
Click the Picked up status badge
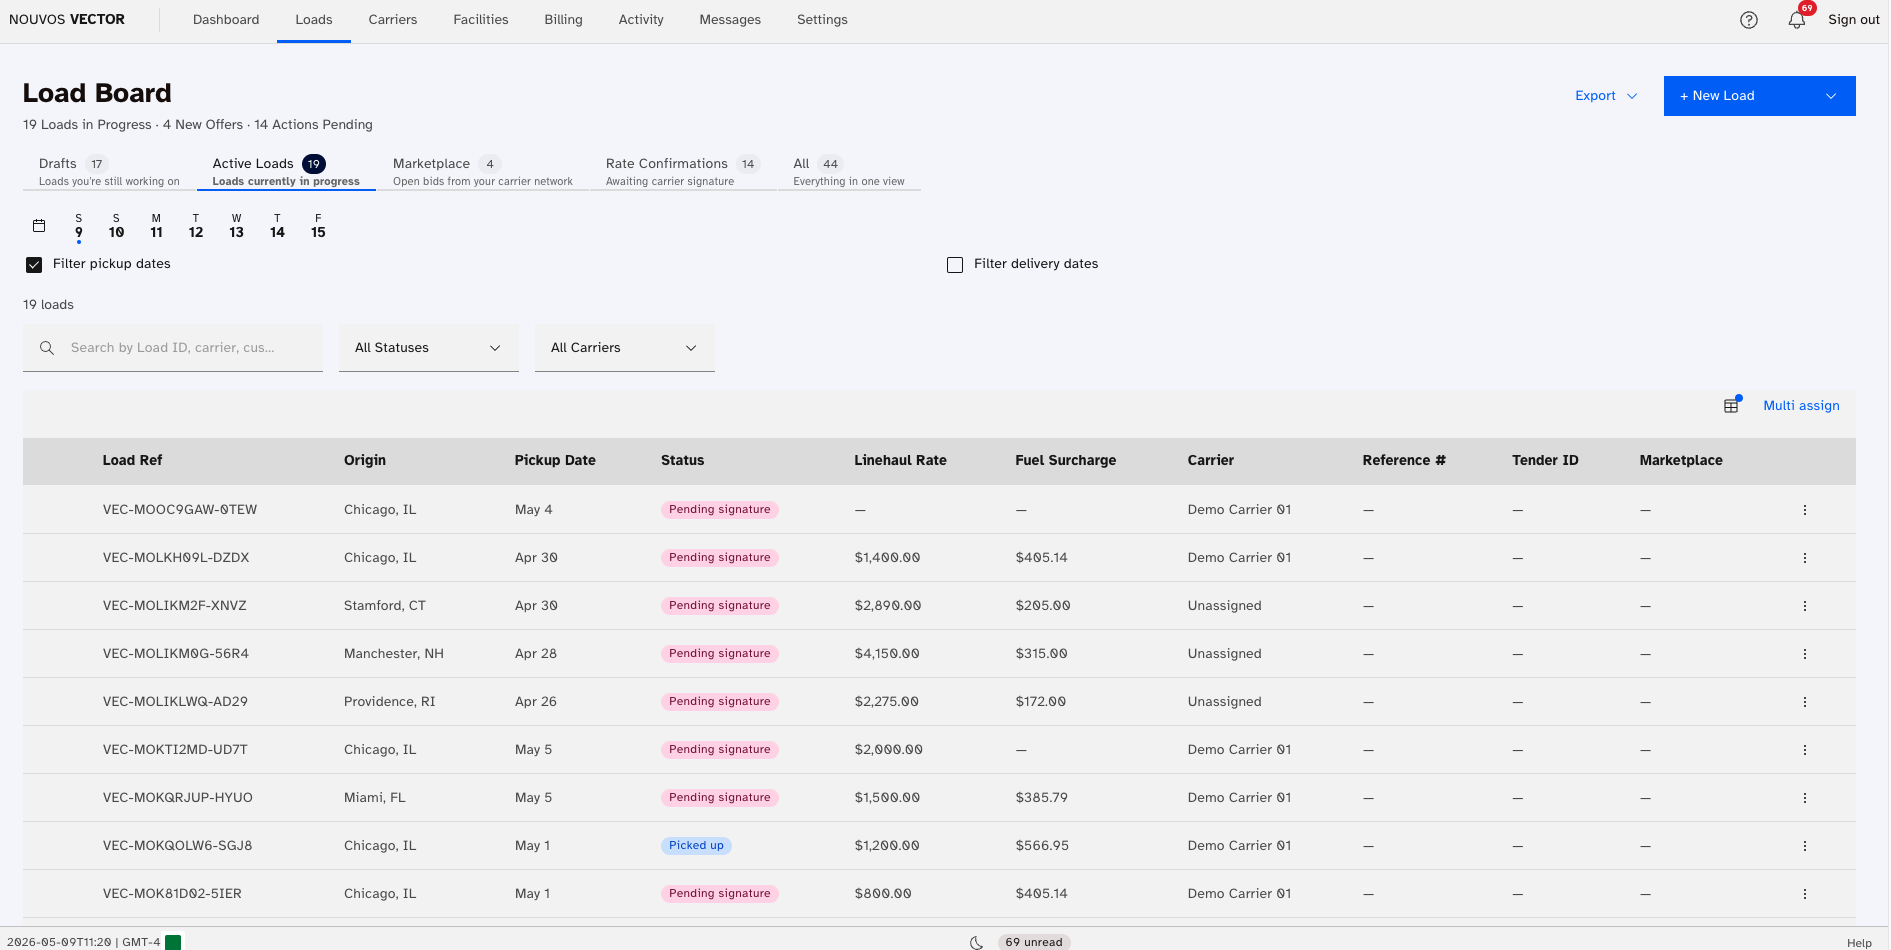(x=696, y=846)
